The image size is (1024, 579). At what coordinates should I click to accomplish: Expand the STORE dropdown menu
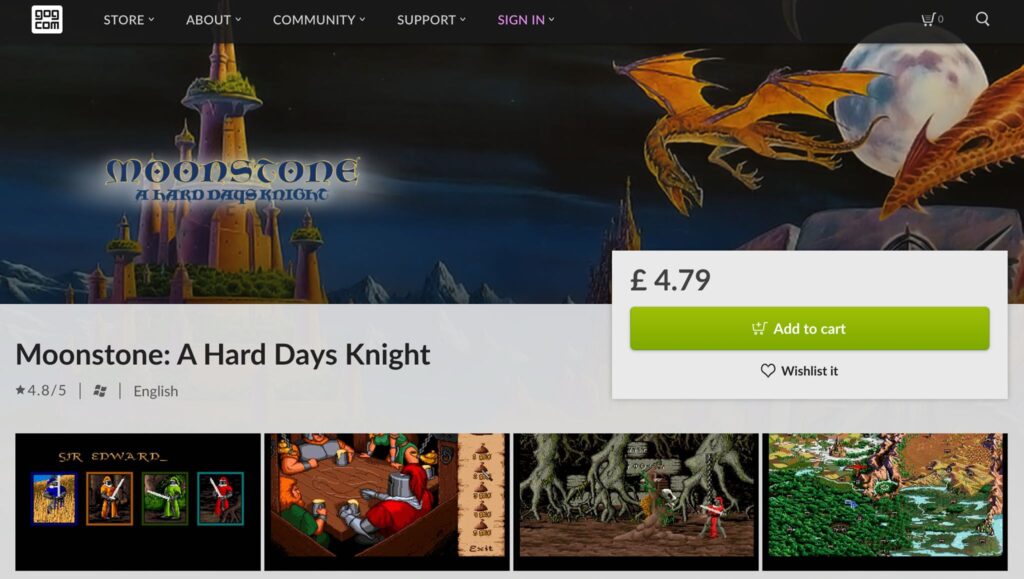129,20
